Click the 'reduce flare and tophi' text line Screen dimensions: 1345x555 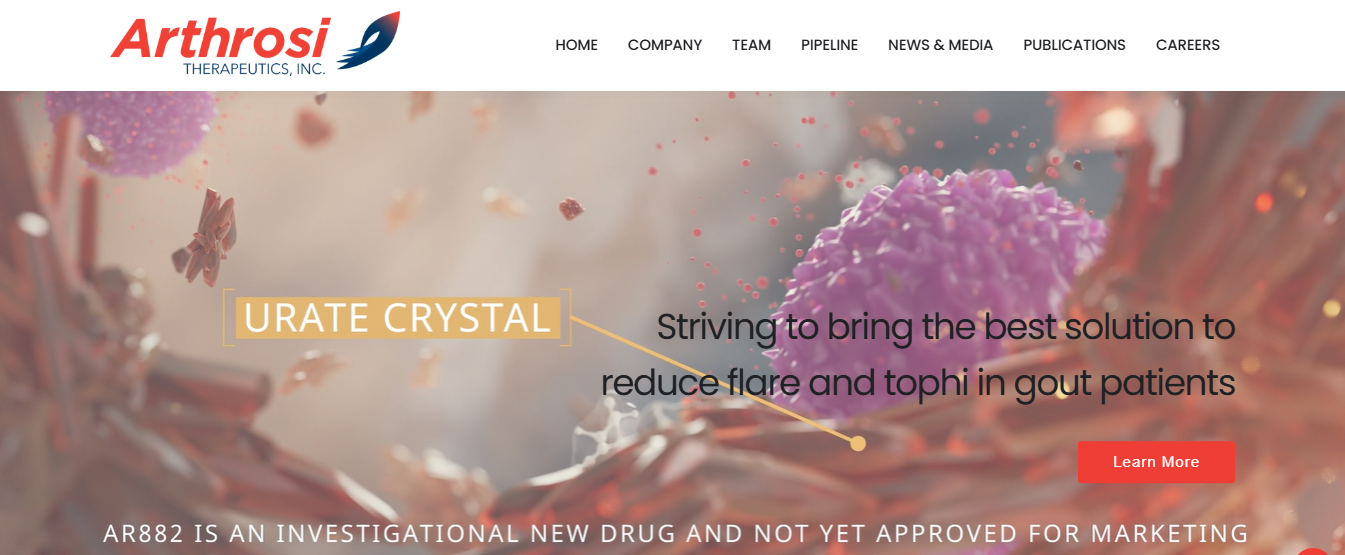point(918,384)
